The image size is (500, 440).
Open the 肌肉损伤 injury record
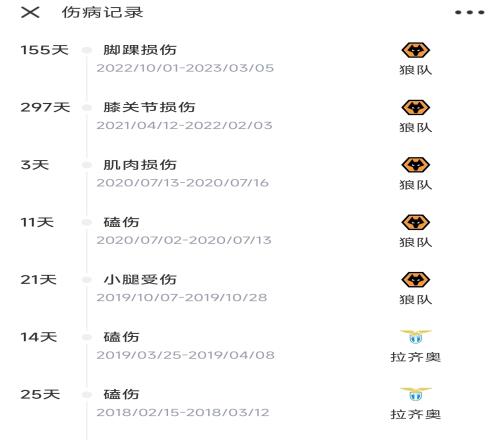coord(140,165)
